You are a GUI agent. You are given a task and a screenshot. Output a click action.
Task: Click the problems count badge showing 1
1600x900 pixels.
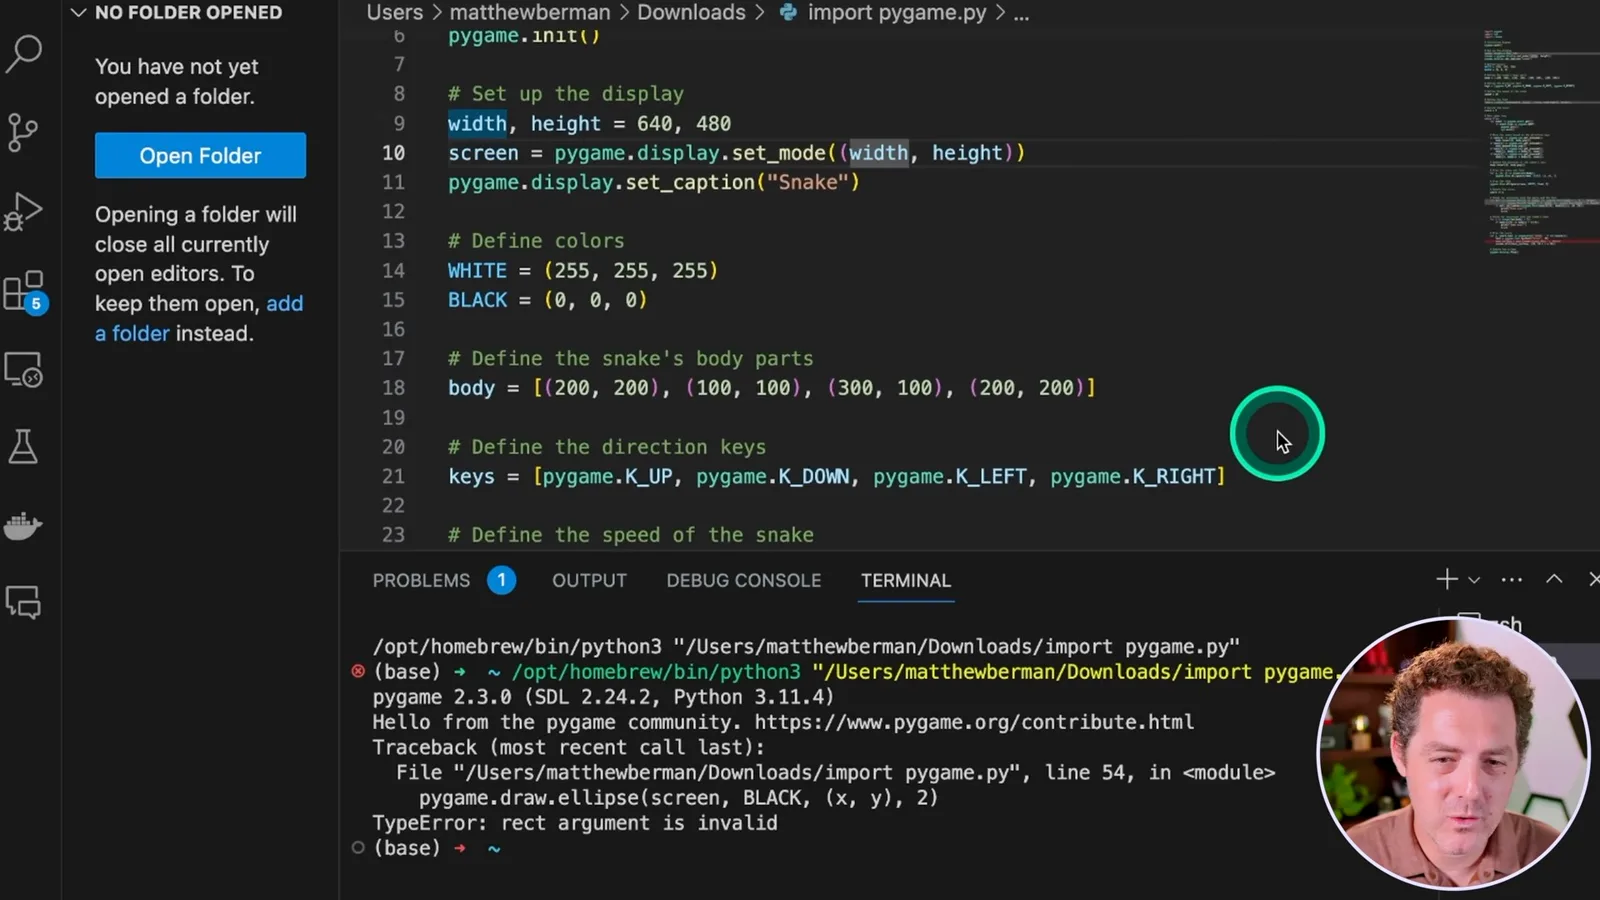[501, 580]
